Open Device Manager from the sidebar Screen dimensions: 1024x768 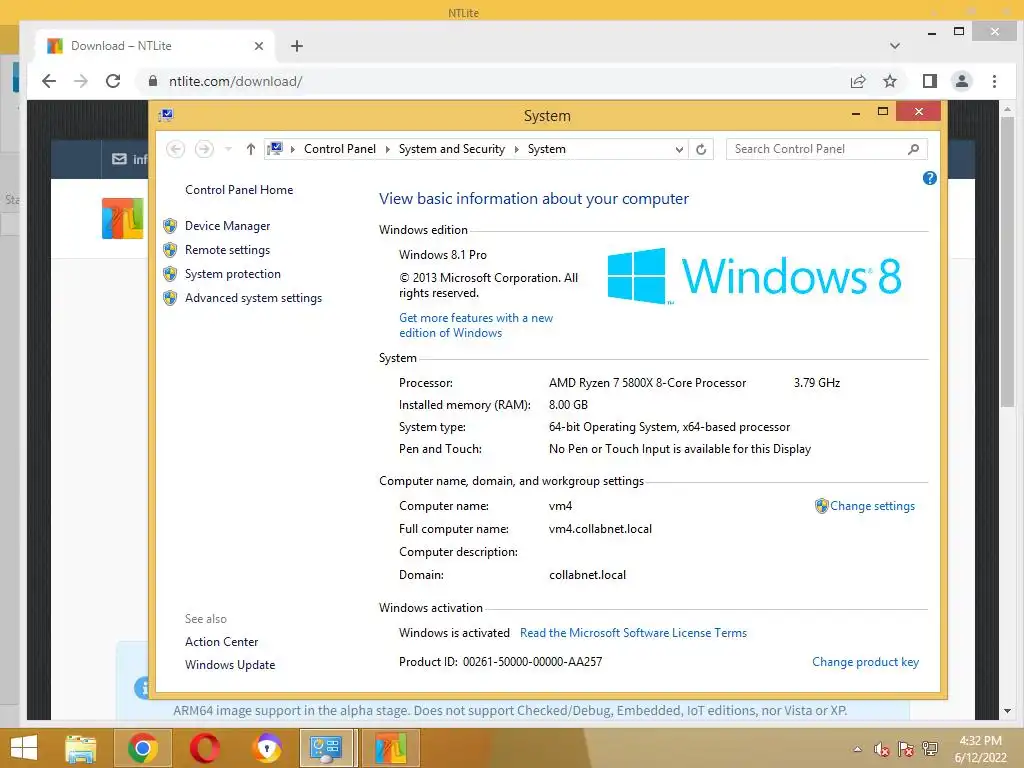pos(227,225)
